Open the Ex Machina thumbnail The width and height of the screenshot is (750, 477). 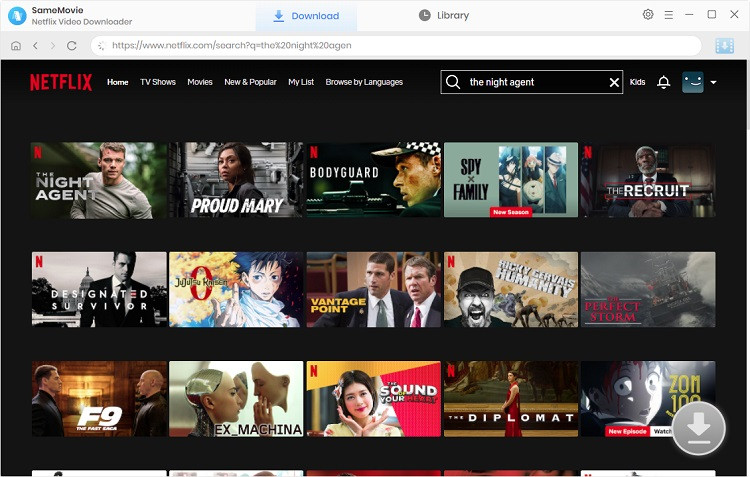coord(236,399)
